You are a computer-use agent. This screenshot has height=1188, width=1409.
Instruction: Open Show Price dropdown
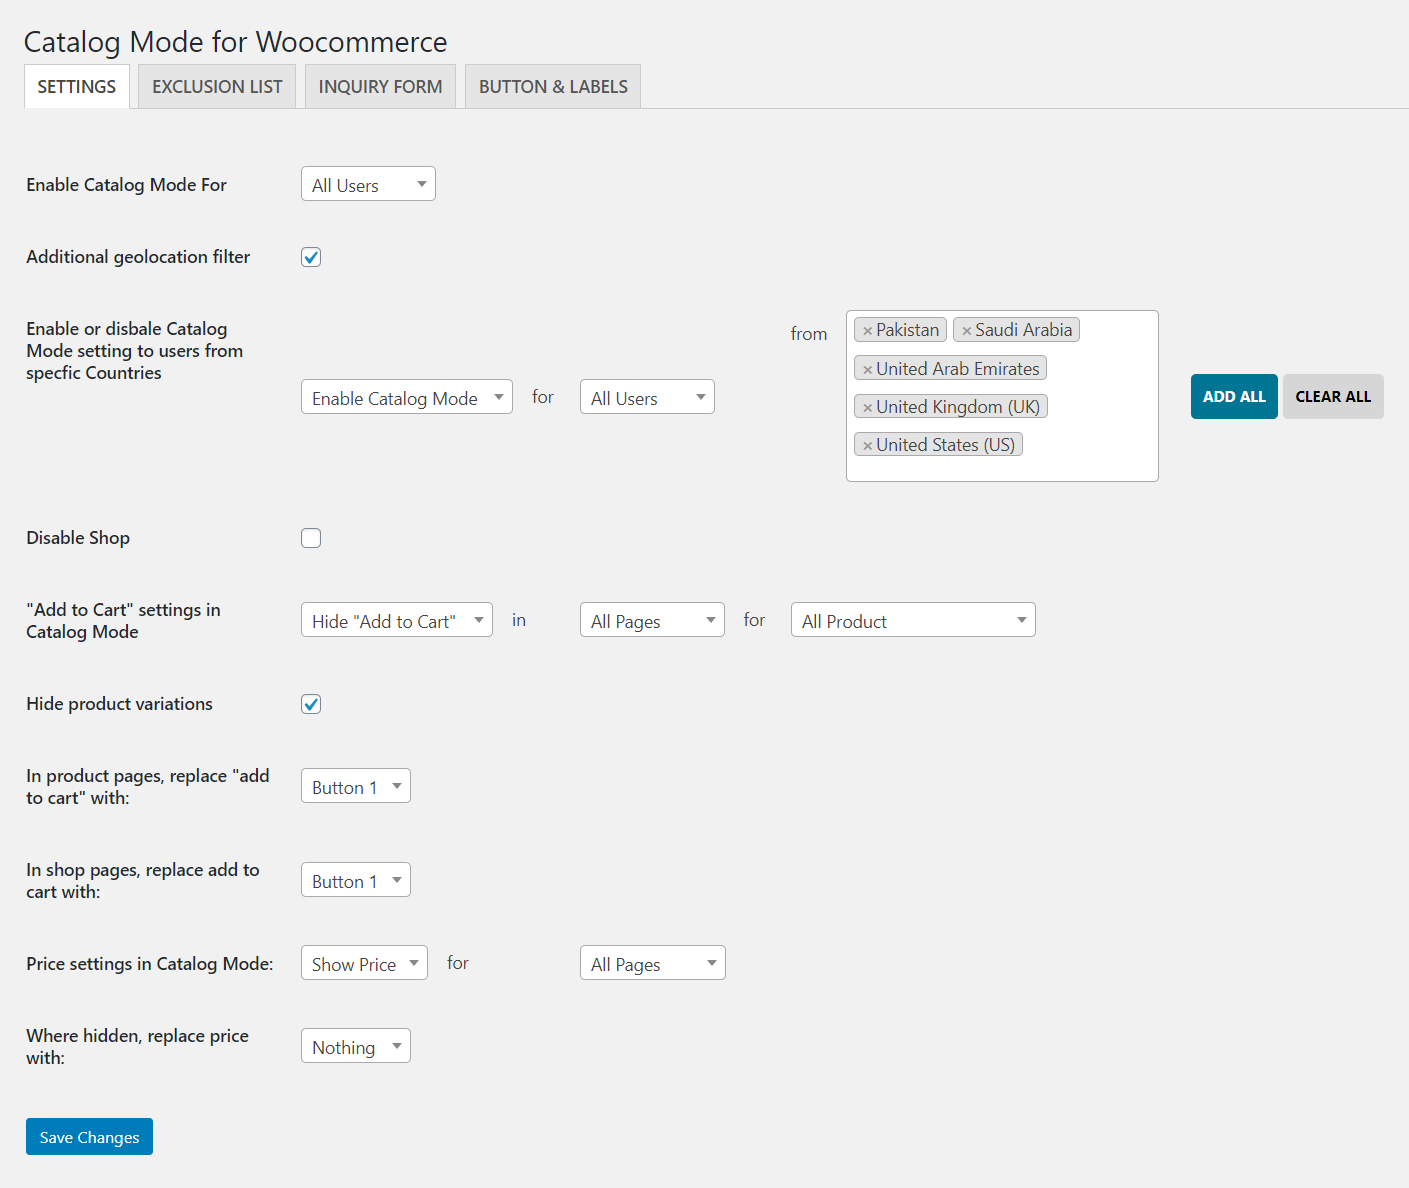coord(364,963)
